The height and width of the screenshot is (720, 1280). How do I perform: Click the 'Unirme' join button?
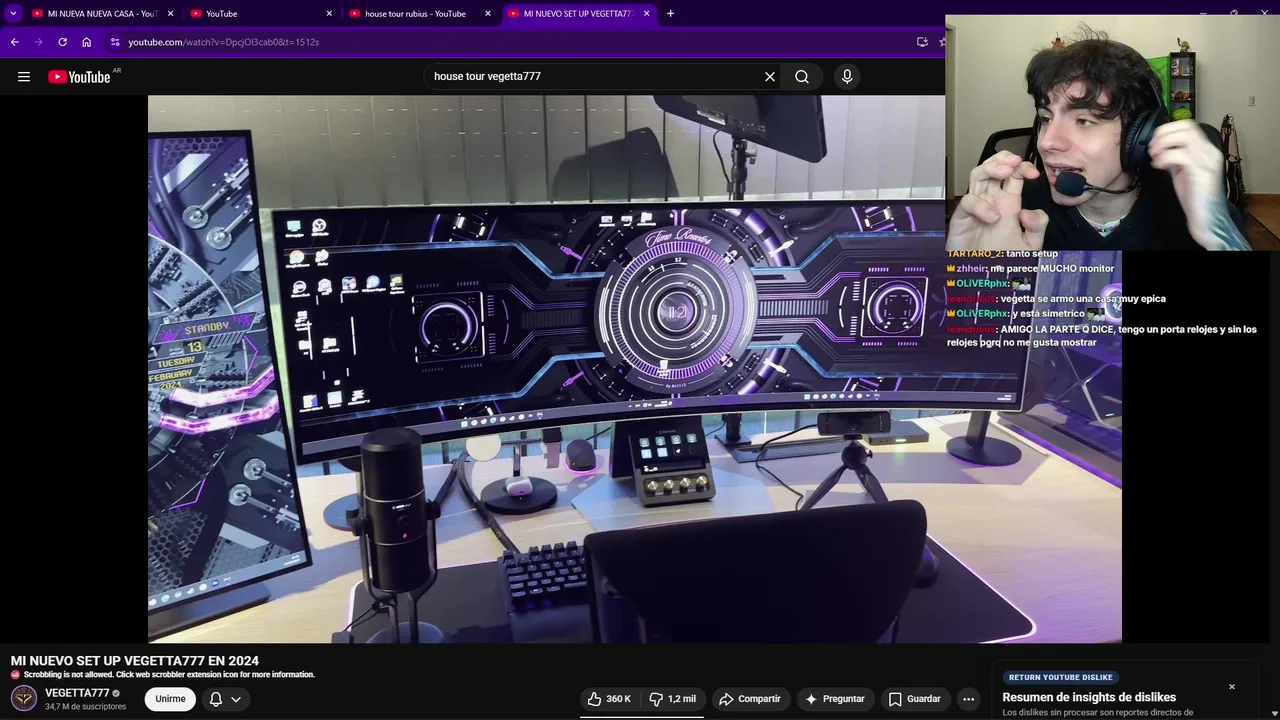pos(170,699)
